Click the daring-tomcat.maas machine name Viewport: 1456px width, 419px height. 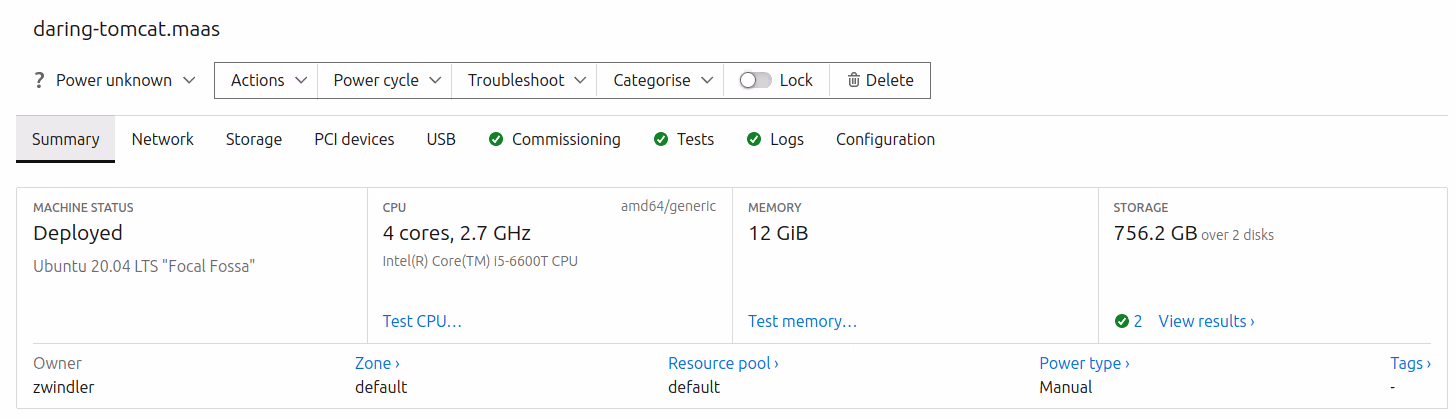[126, 29]
